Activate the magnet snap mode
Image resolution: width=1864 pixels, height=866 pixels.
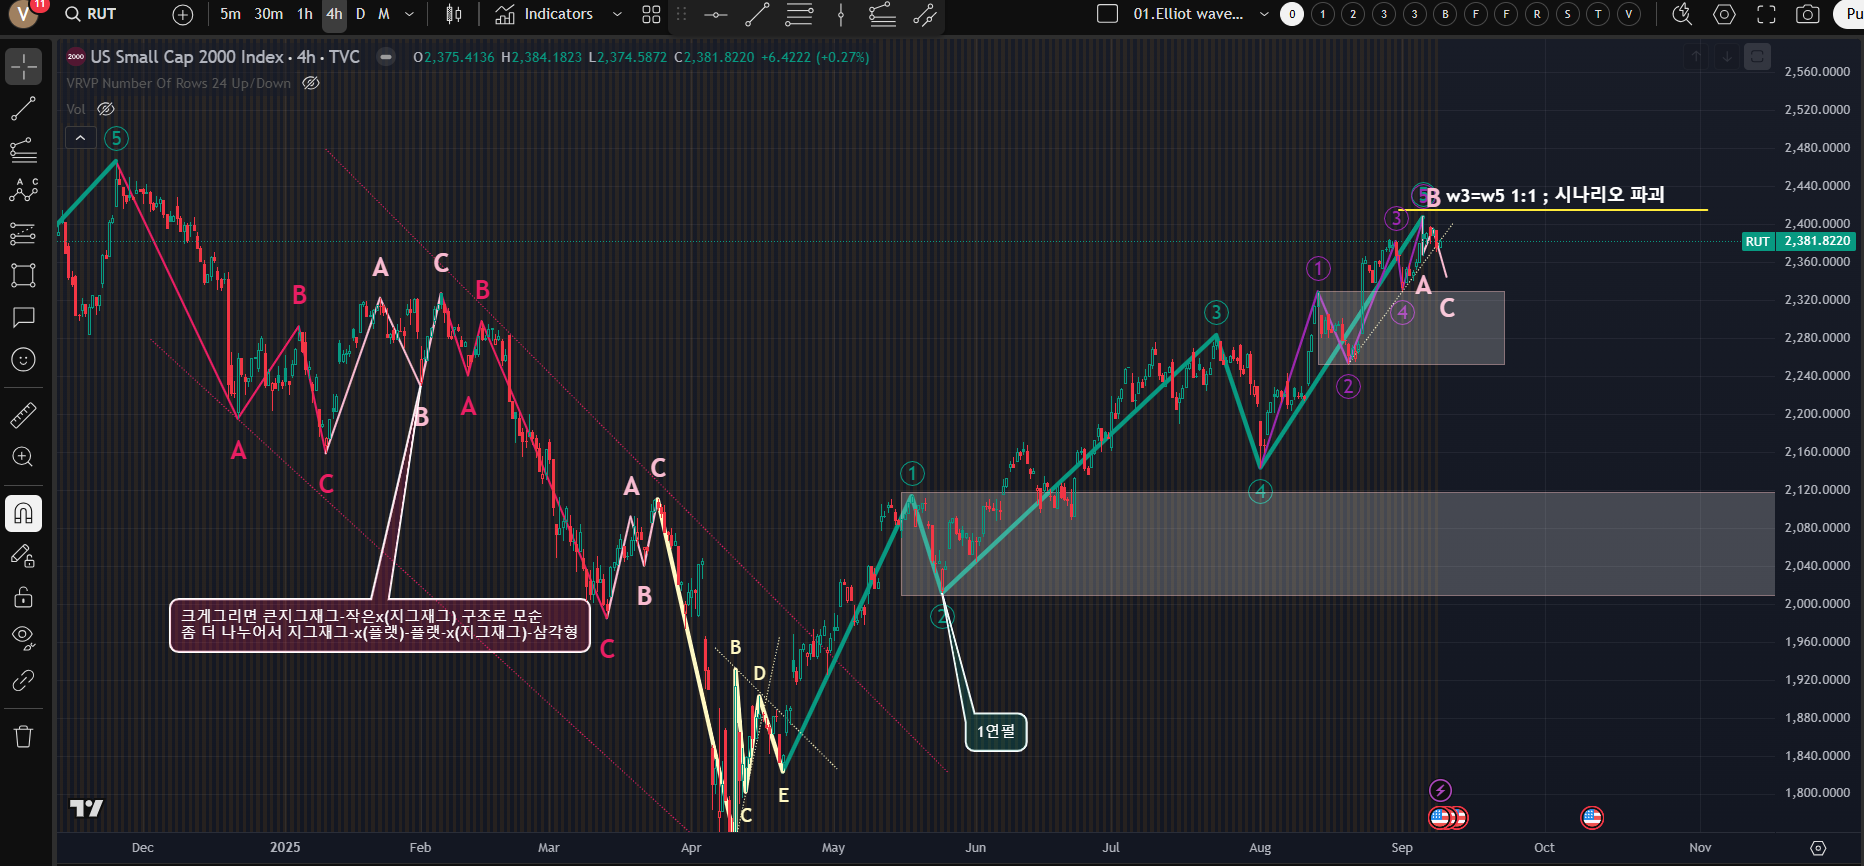pos(23,514)
